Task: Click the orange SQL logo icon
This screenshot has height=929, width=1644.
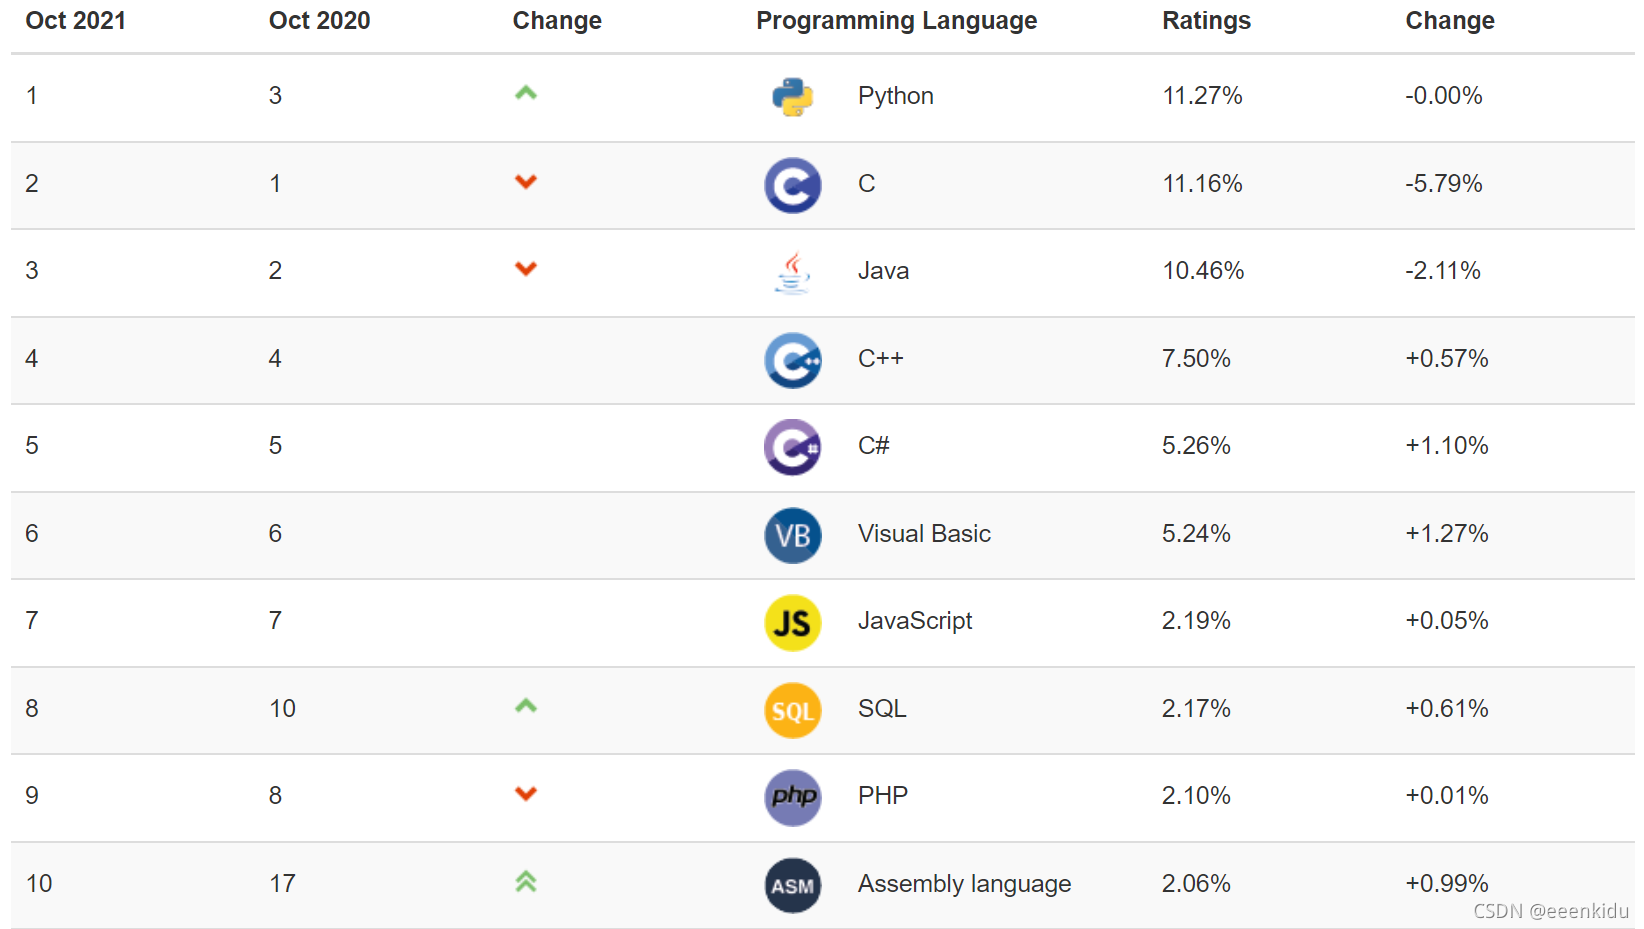Action: [793, 710]
